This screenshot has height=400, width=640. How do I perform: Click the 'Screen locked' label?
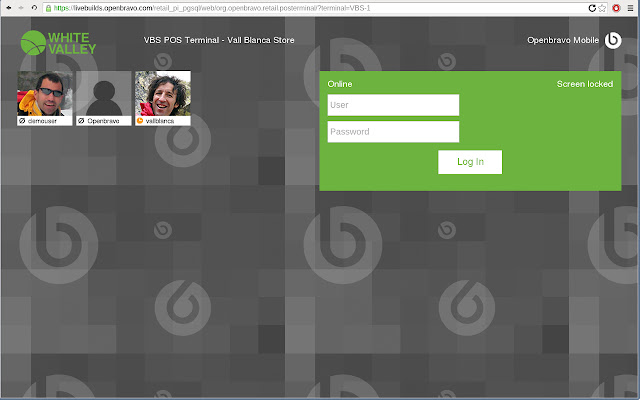[584, 84]
